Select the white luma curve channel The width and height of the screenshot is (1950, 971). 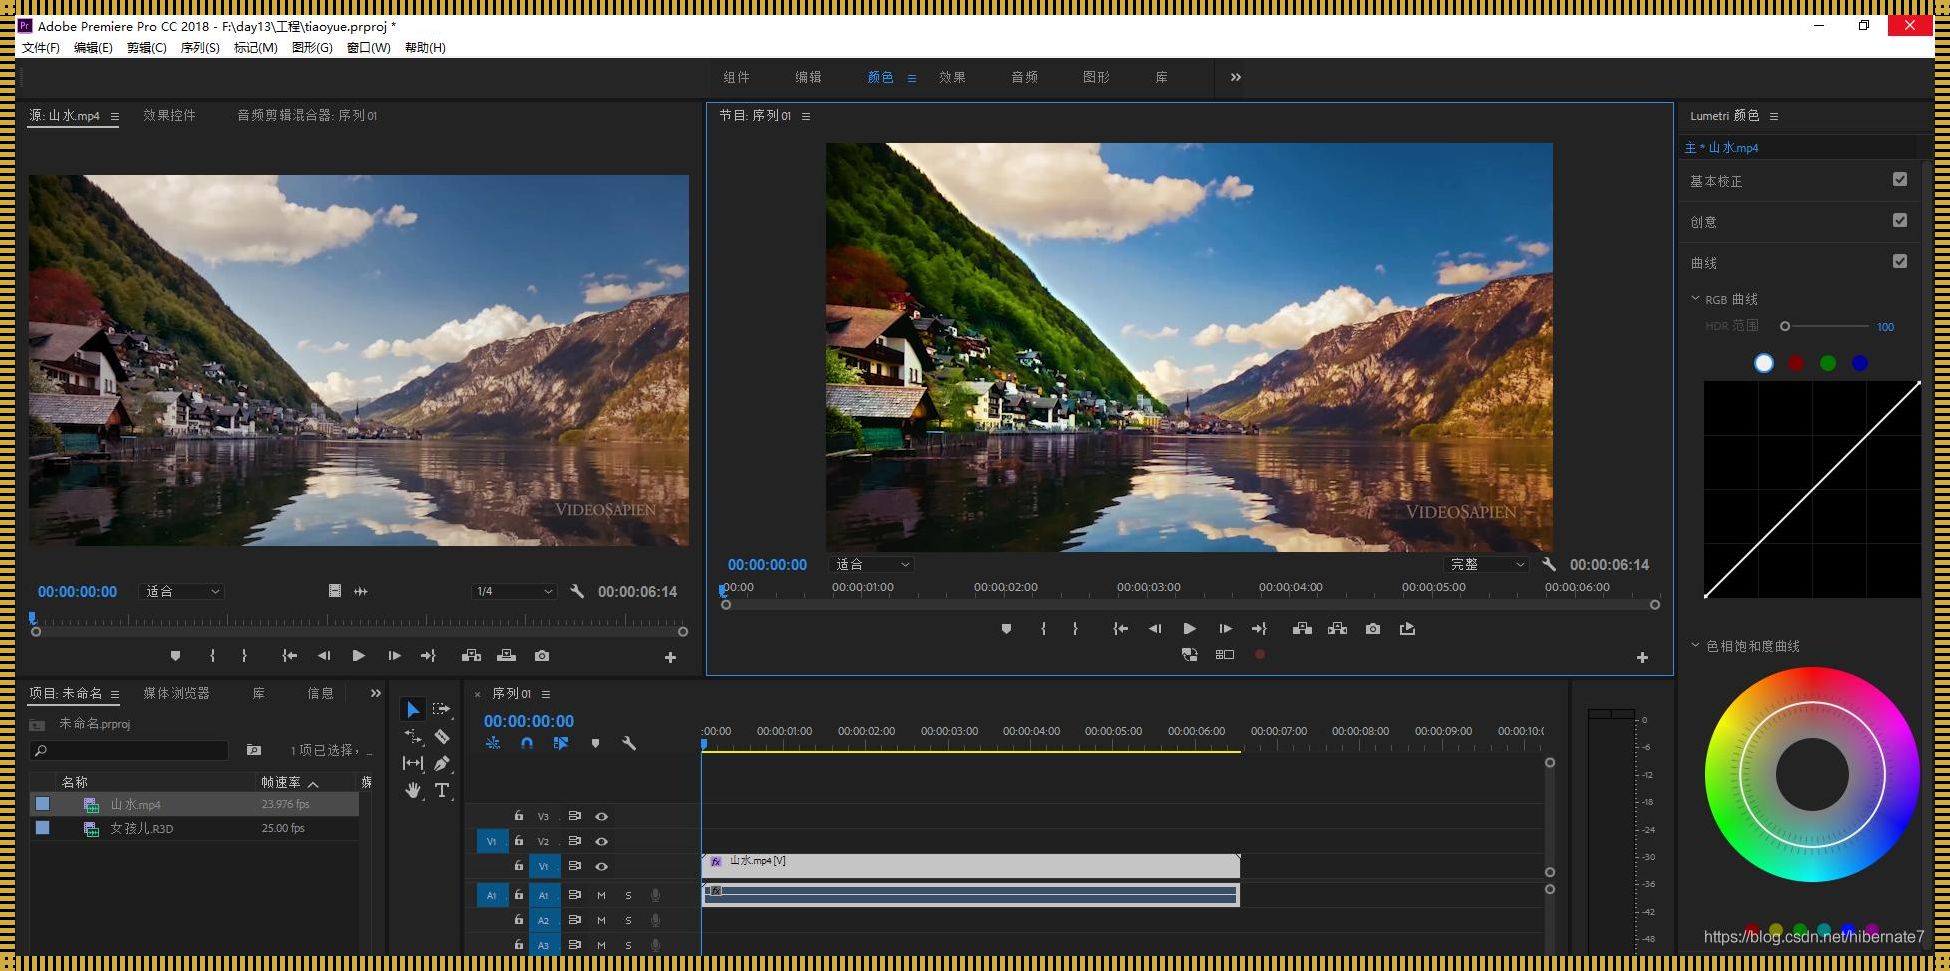(1764, 363)
